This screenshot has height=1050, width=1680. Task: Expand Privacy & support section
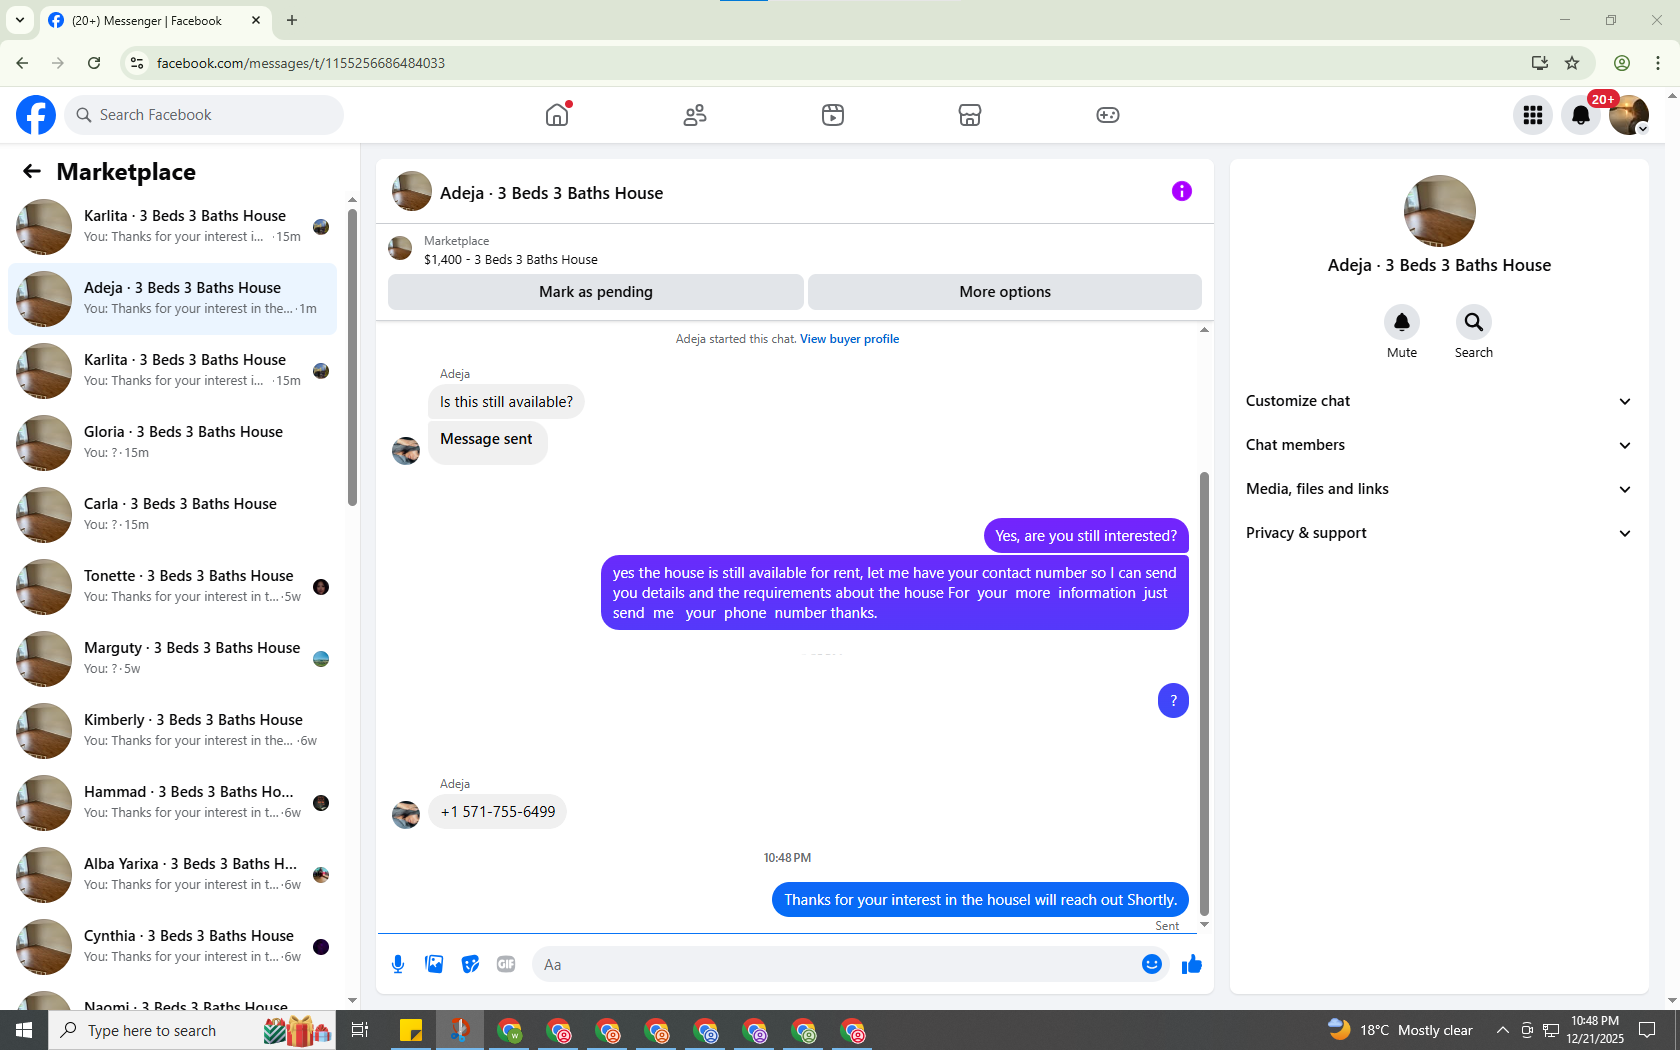click(1439, 533)
